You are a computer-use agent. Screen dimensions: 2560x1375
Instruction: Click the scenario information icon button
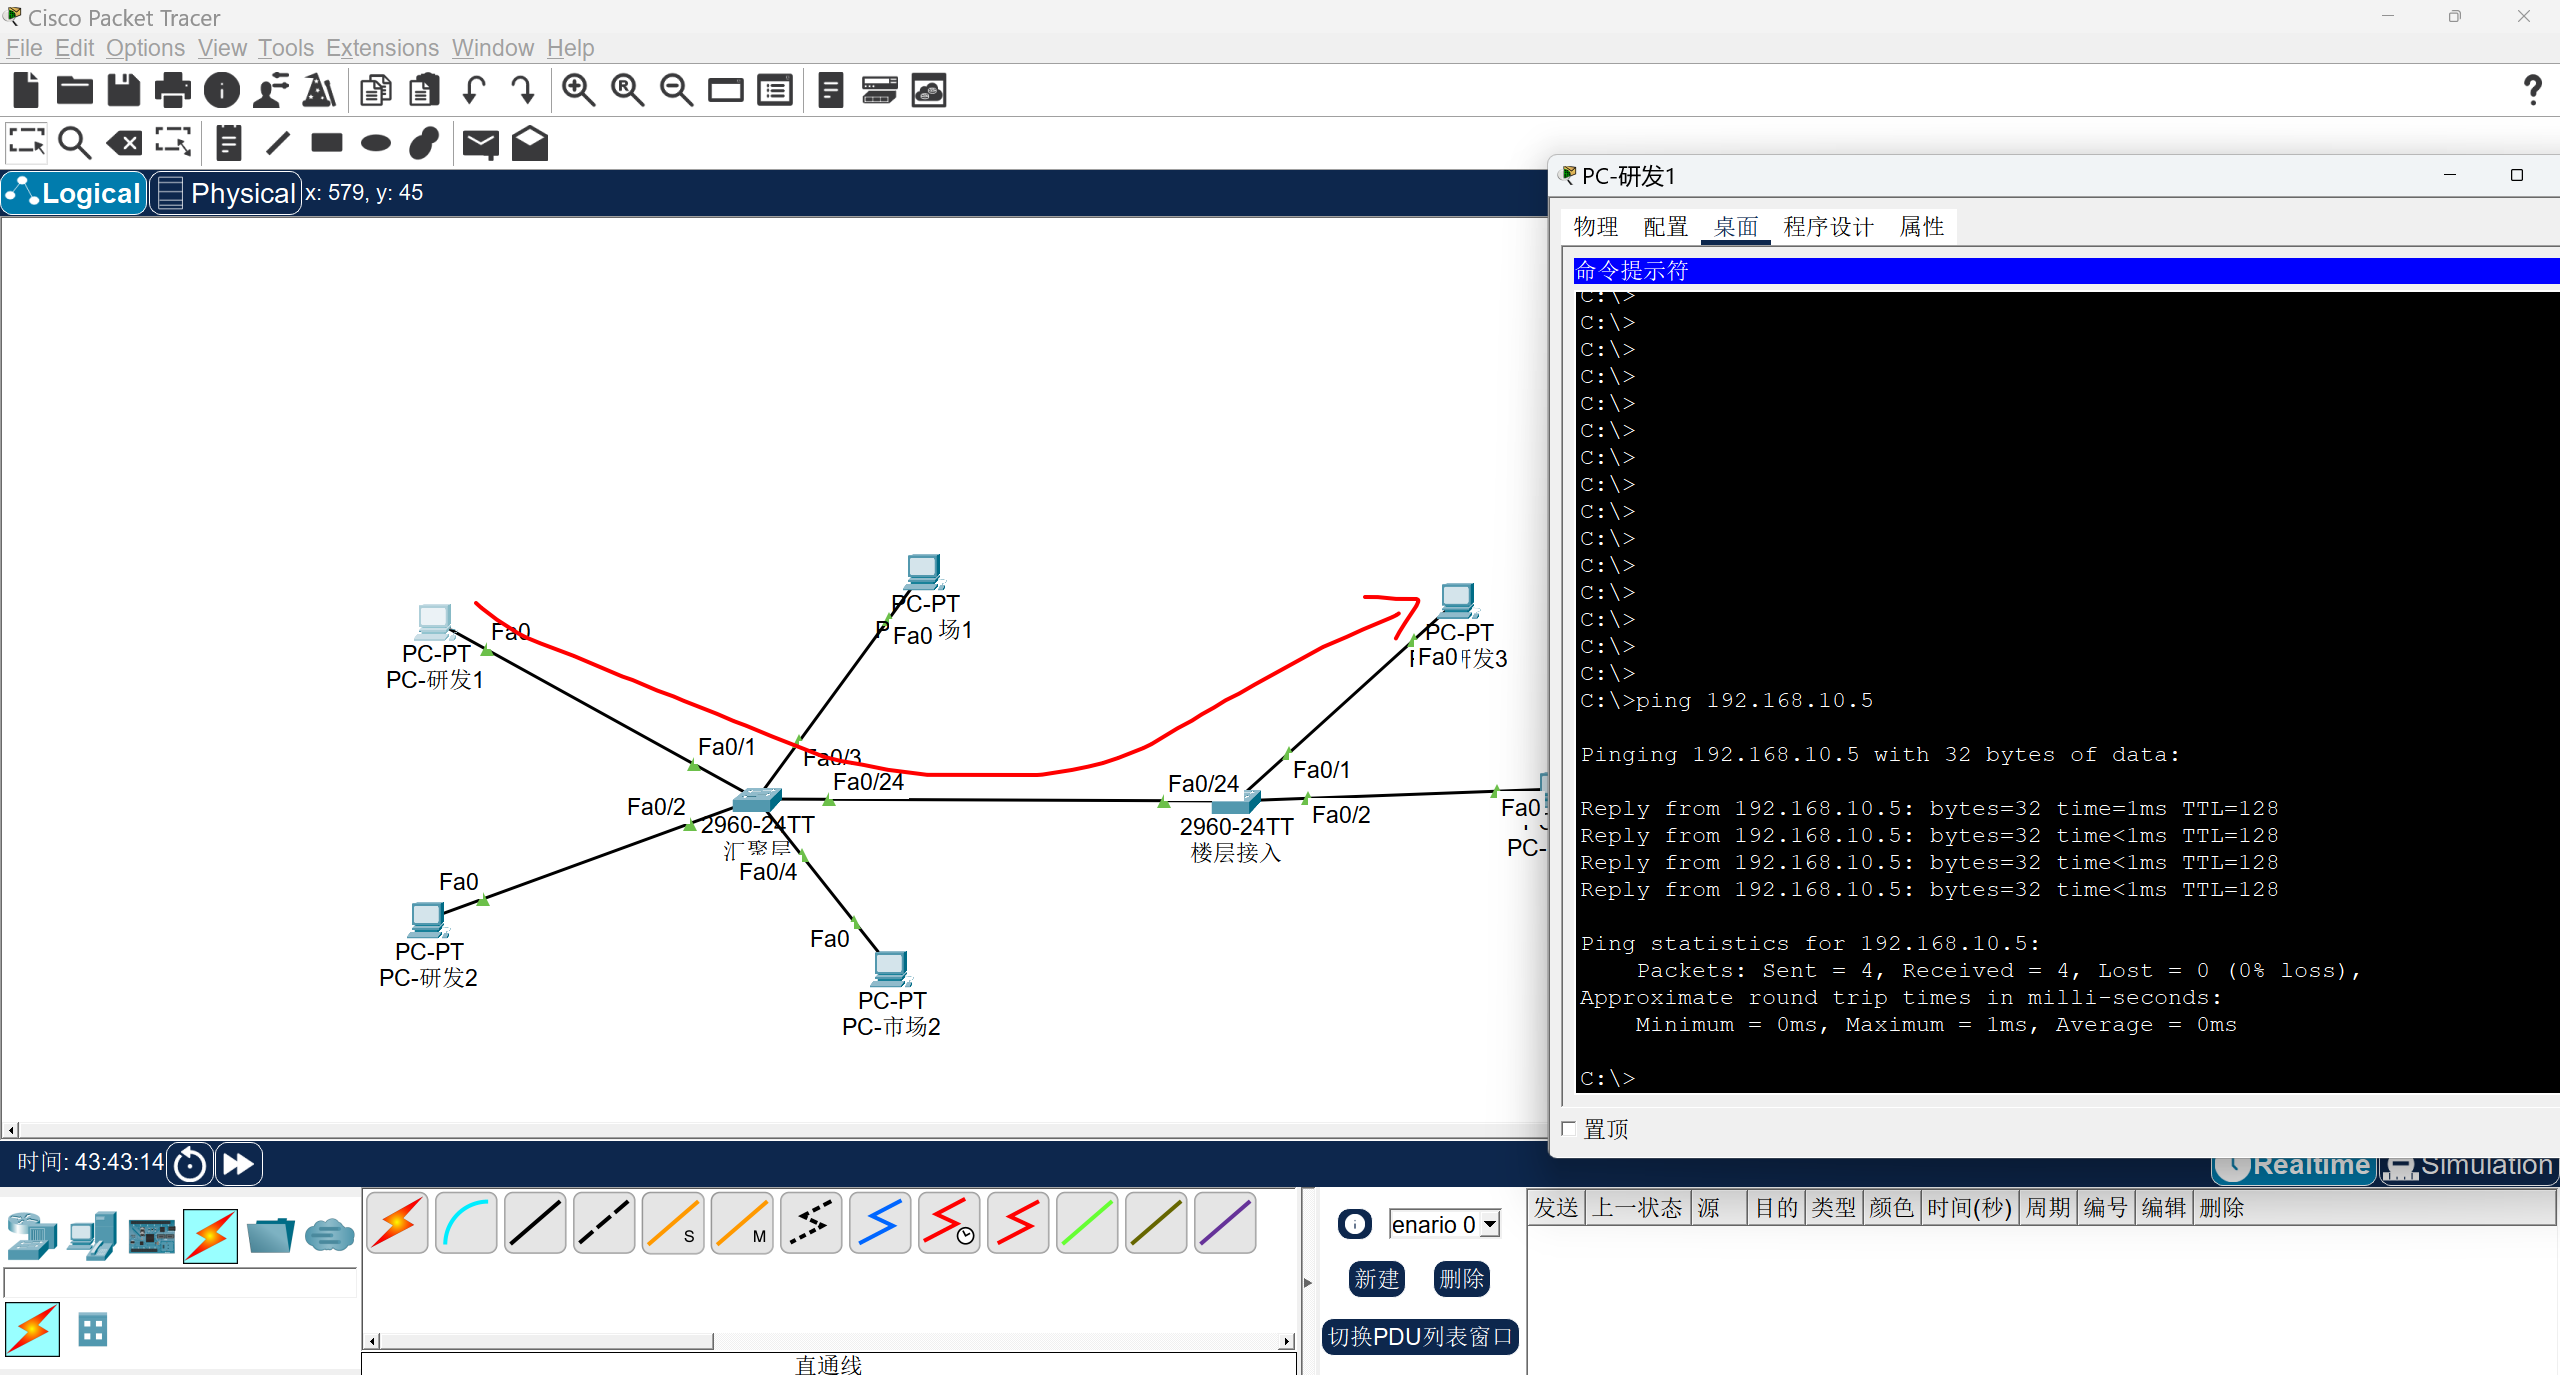pyautogui.click(x=1355, y=1224)
